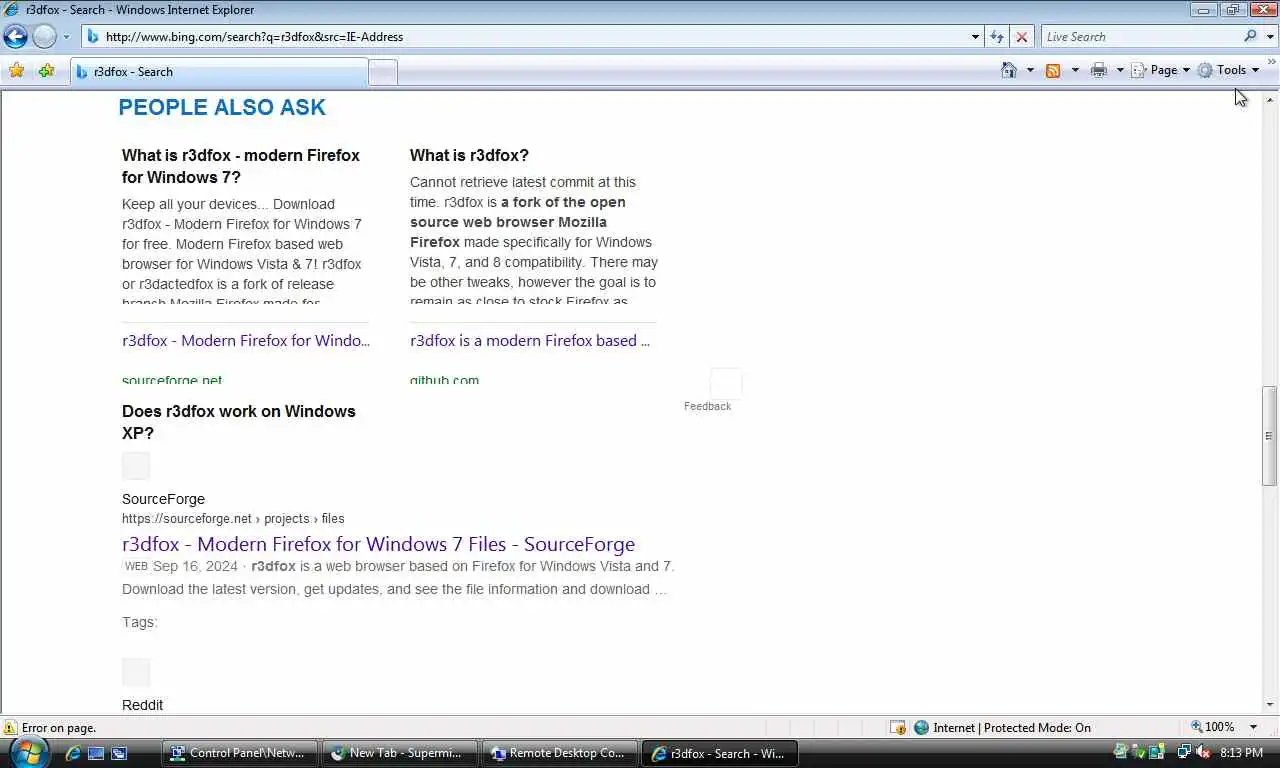Click the Switch Between Windows quick launch icon
1280x768 pixels.
click(119, 753)
